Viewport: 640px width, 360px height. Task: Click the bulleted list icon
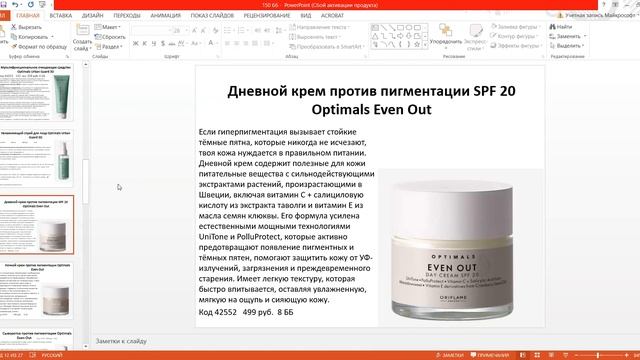coord(227,31)
